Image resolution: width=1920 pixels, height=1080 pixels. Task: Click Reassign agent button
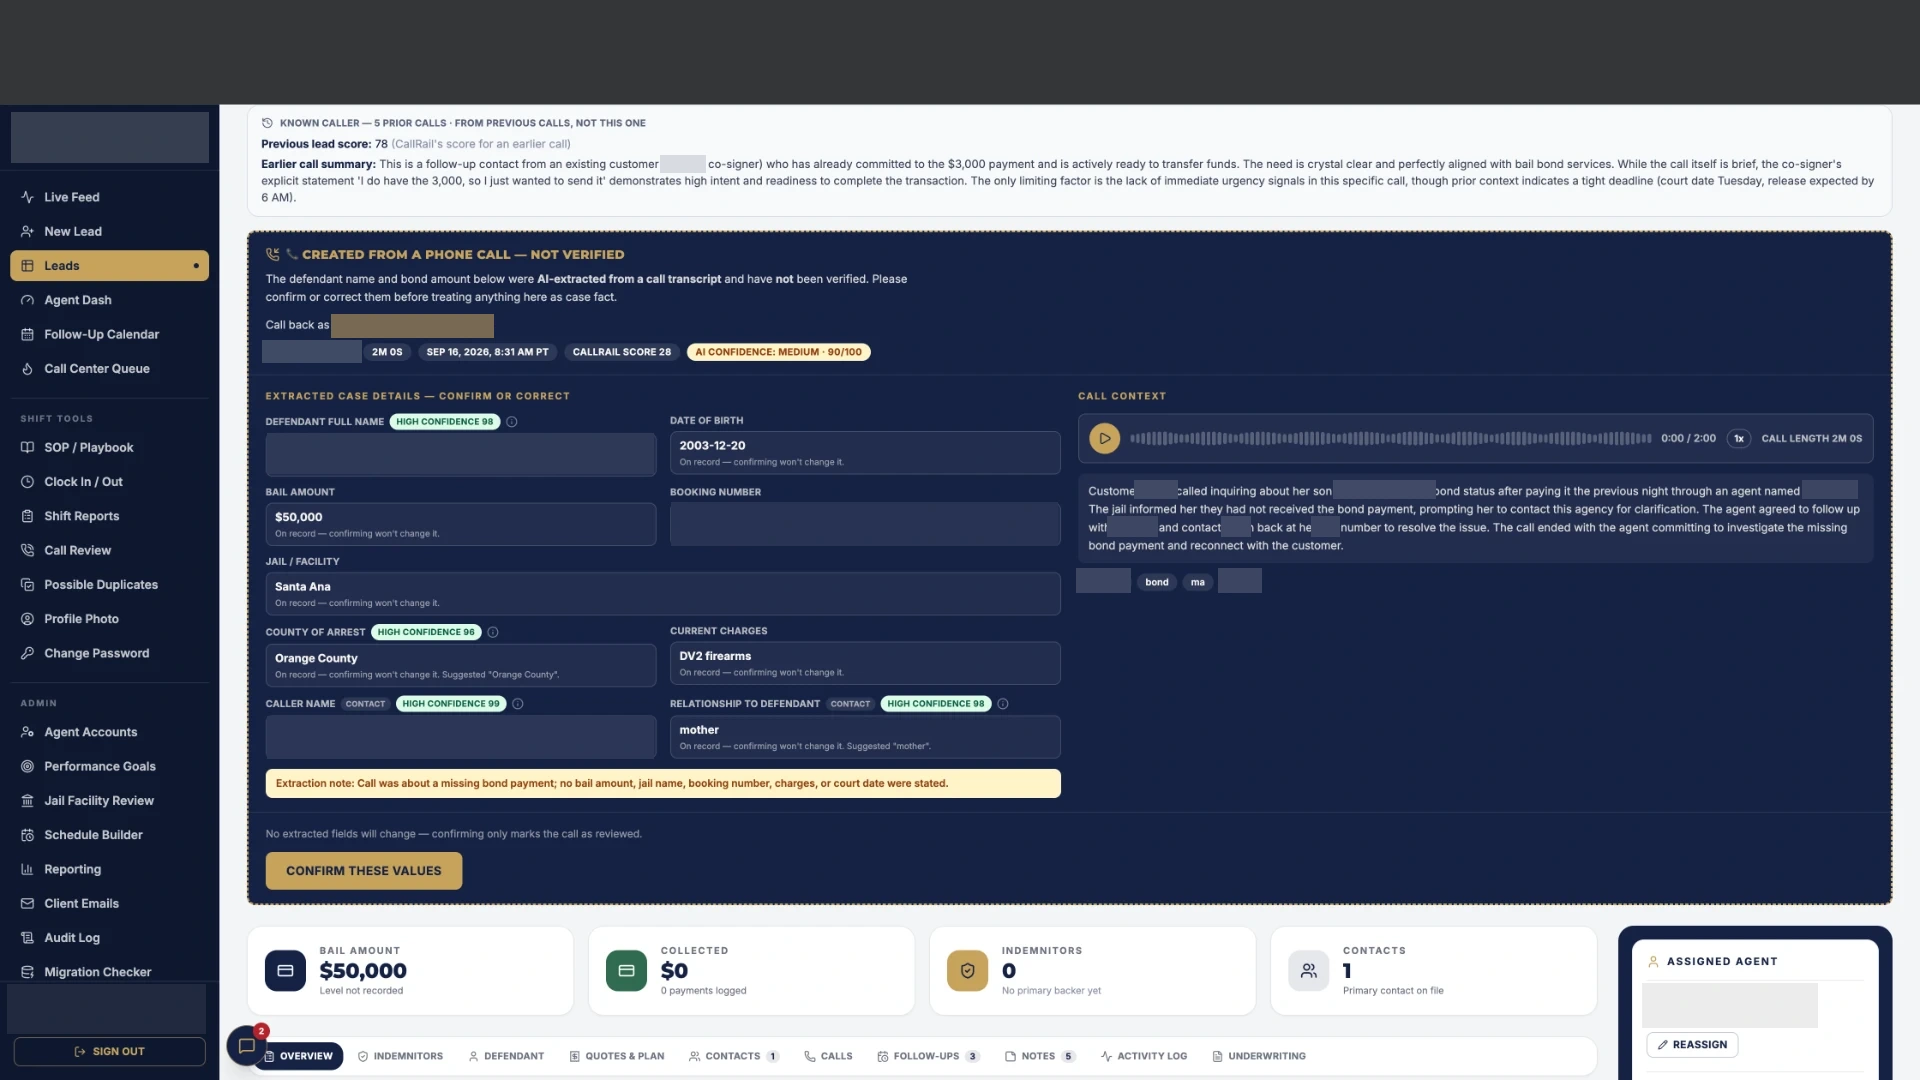click(1692, 1045)
